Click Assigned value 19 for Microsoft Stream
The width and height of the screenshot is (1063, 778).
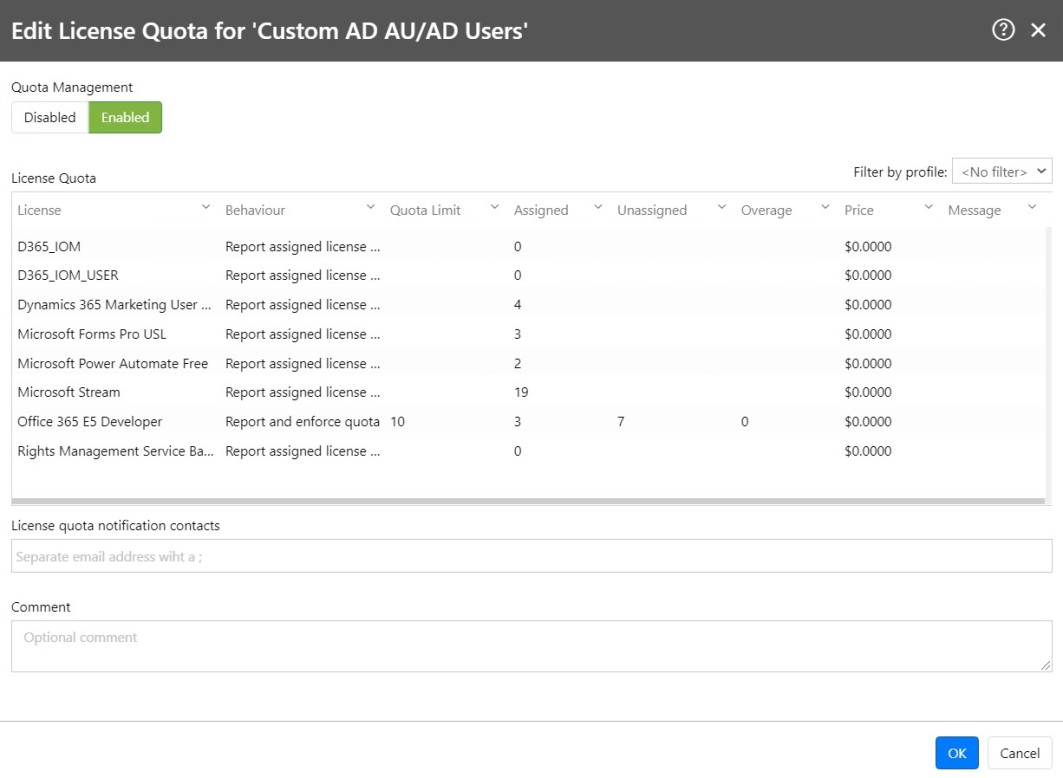[x=521, y=392]
